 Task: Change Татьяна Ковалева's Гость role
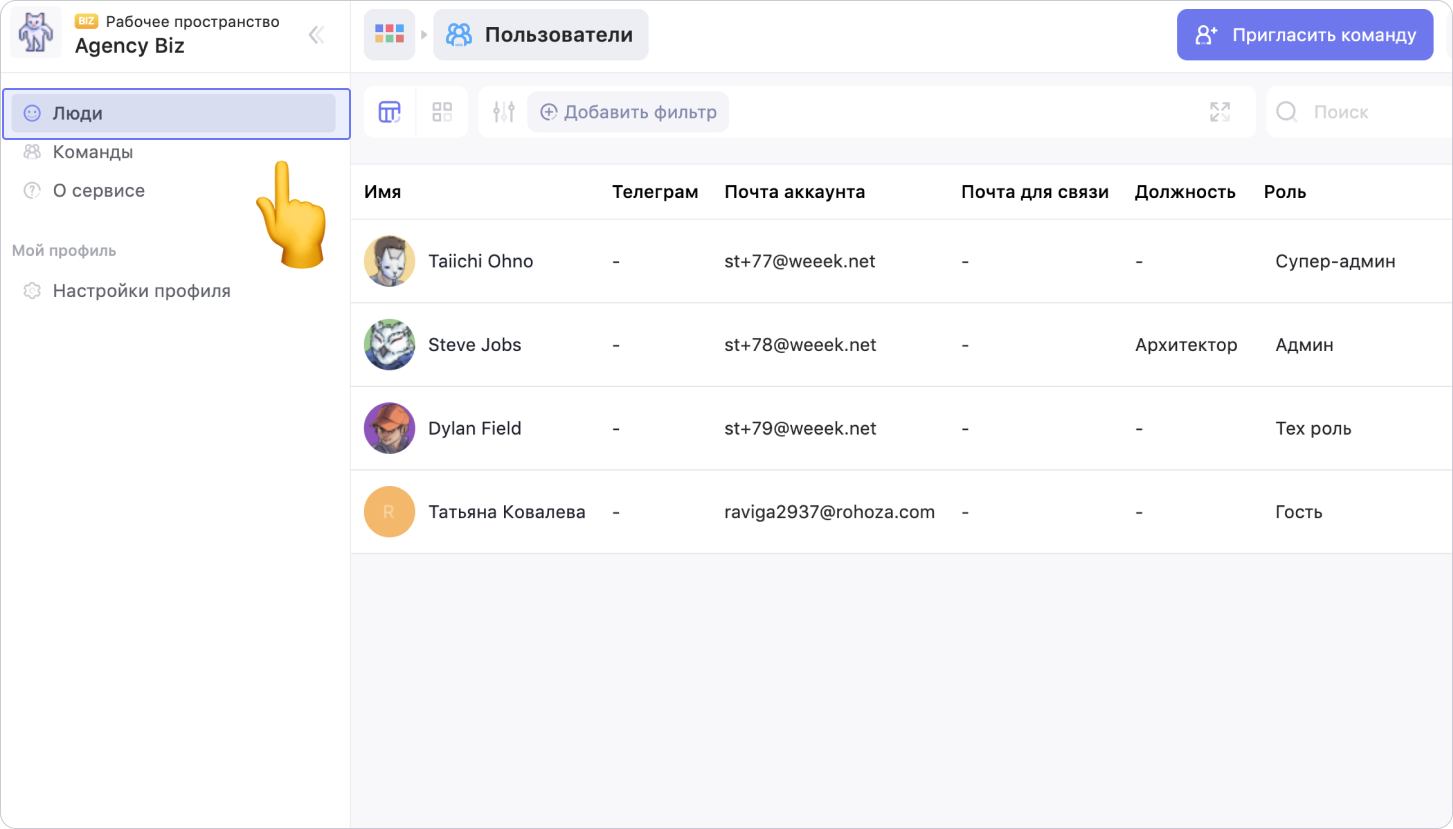[1299, 512]
